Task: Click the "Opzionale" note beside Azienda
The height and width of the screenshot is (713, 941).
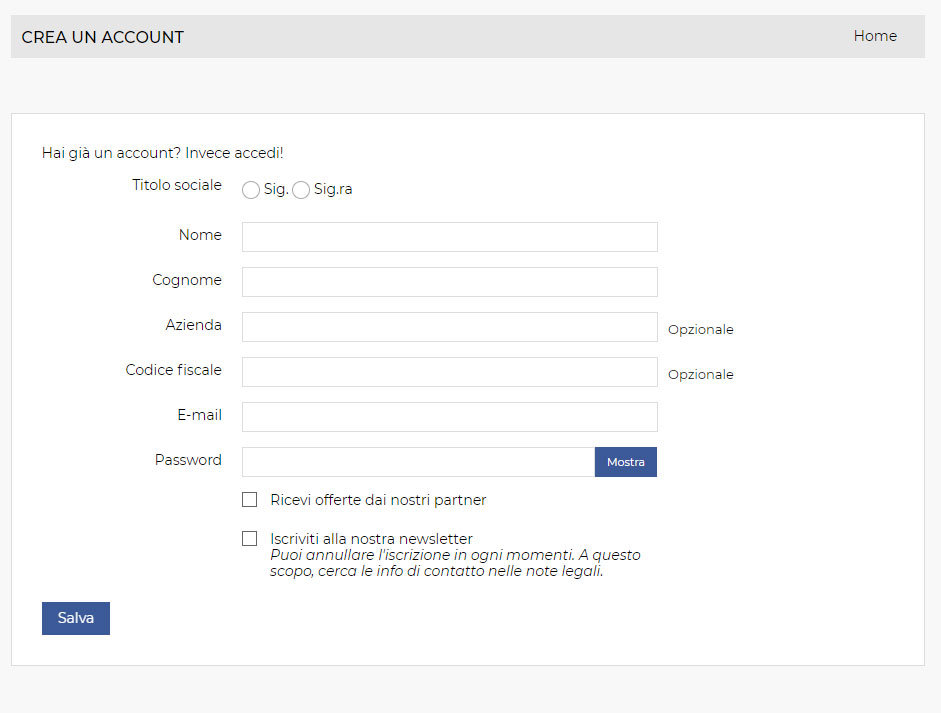Action: [x=700, y=330]
